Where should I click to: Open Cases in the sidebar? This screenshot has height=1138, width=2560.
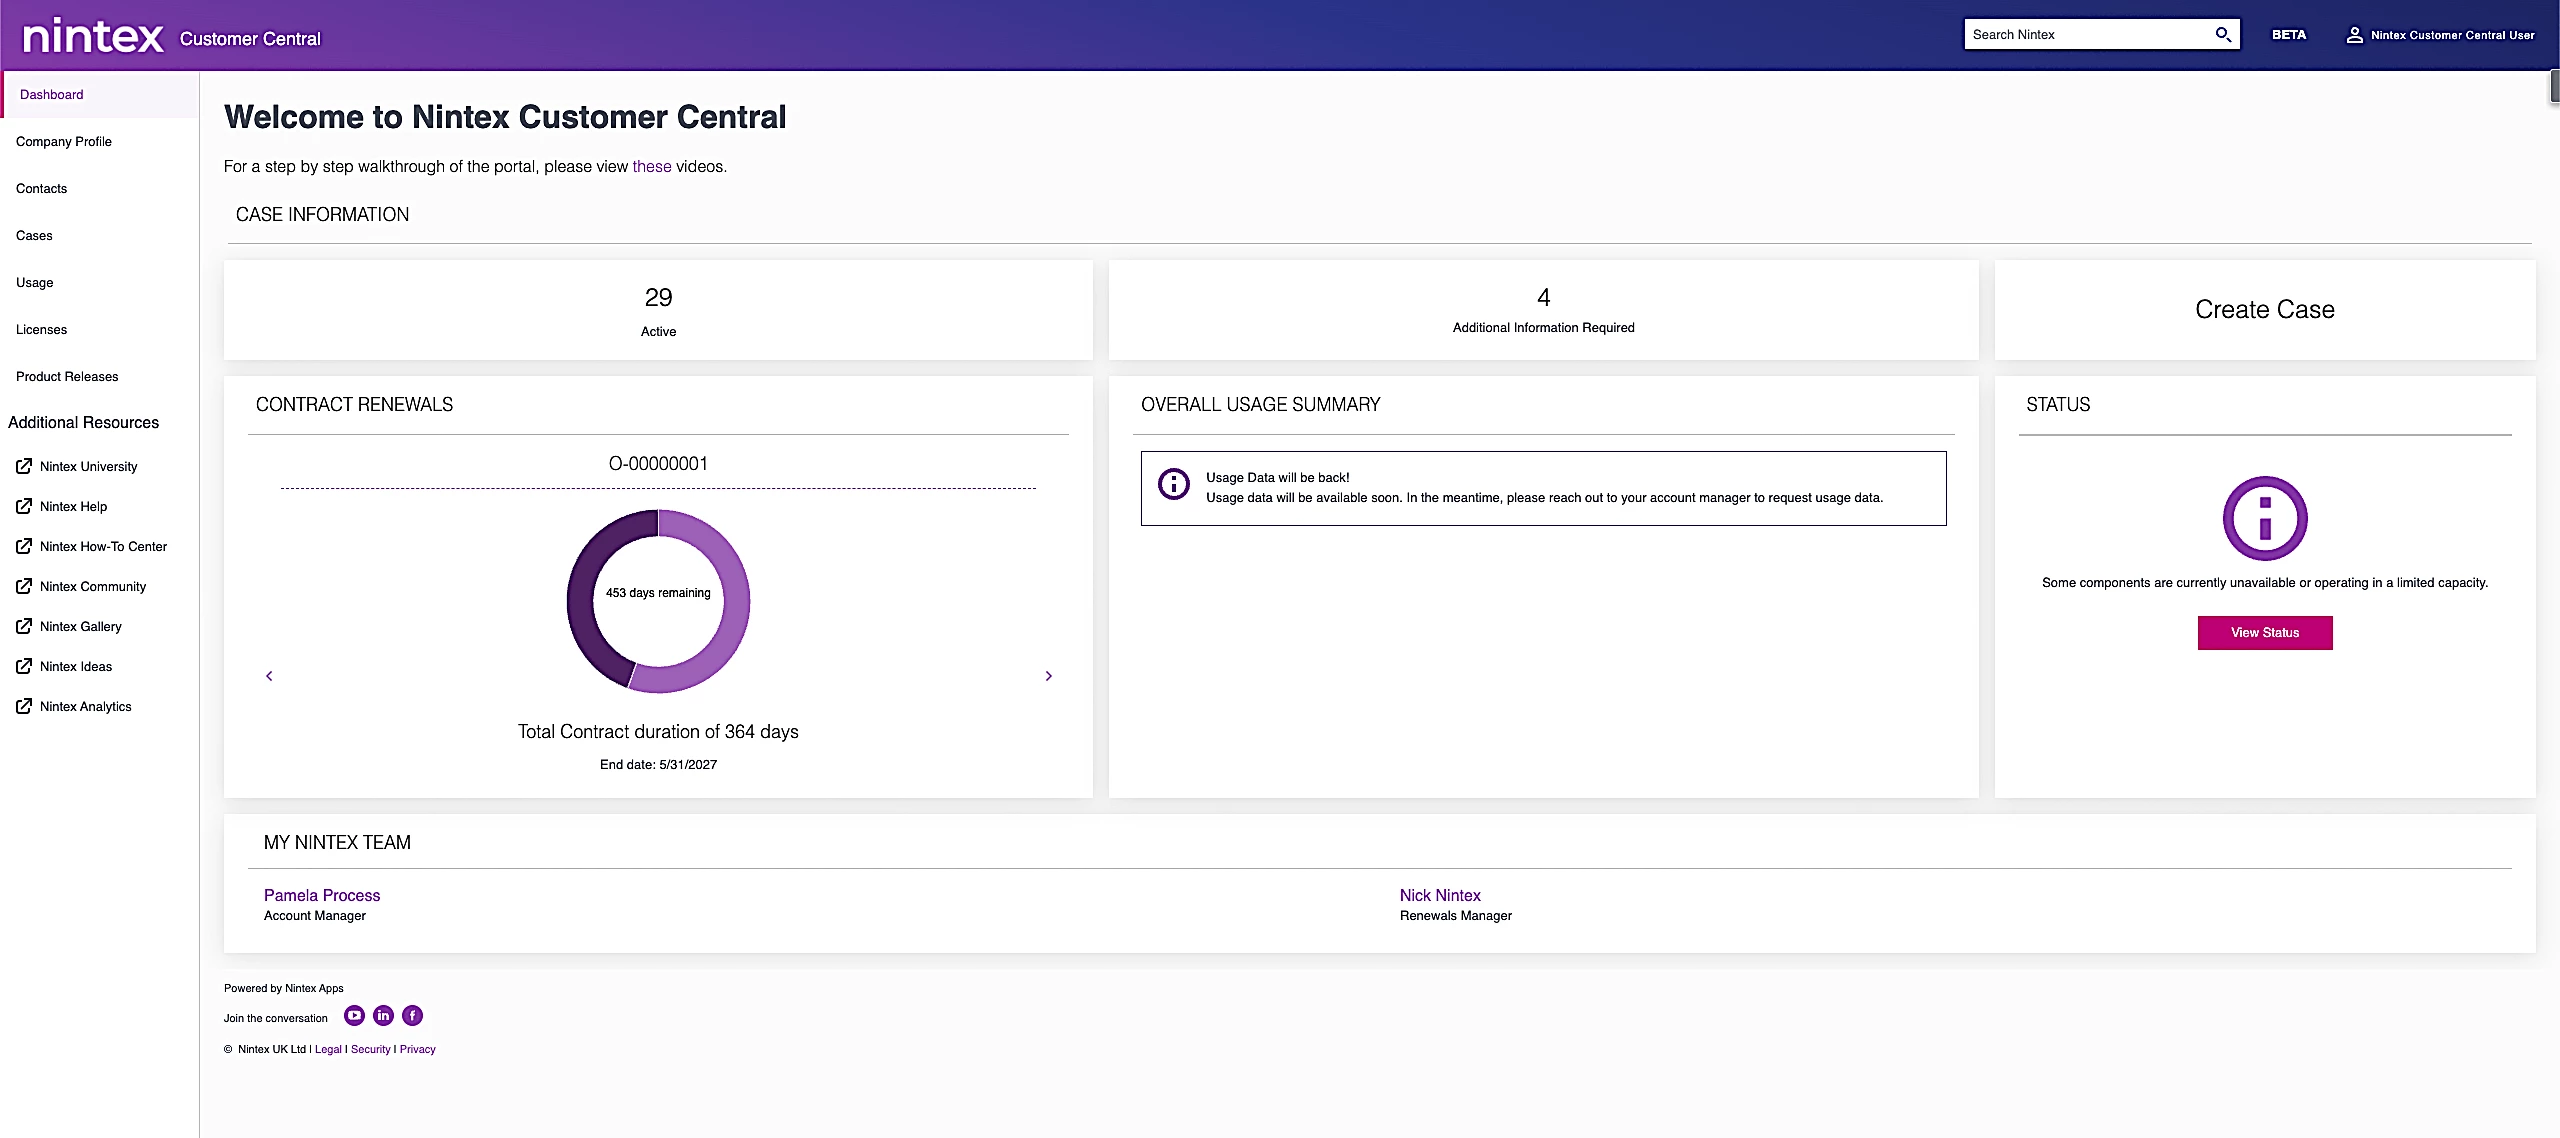[34, 236]
